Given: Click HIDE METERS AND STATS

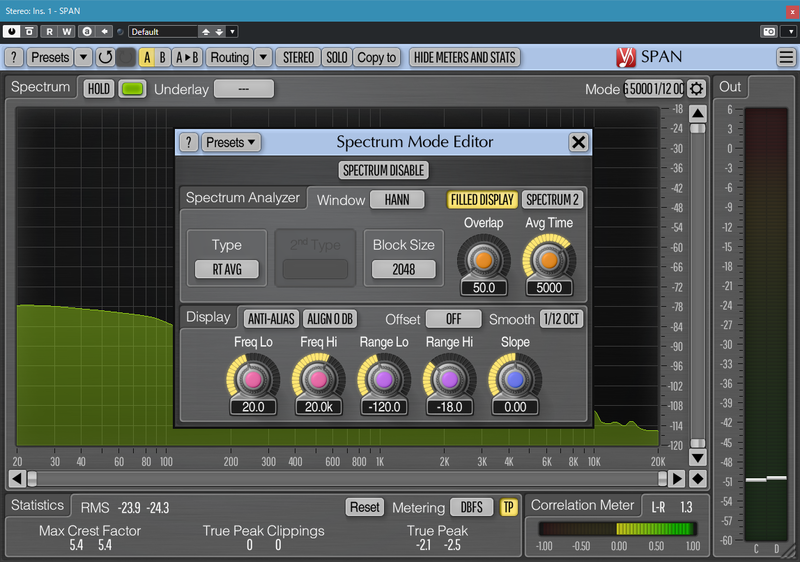Looking at the screenshot, I should tap(465, 57).
